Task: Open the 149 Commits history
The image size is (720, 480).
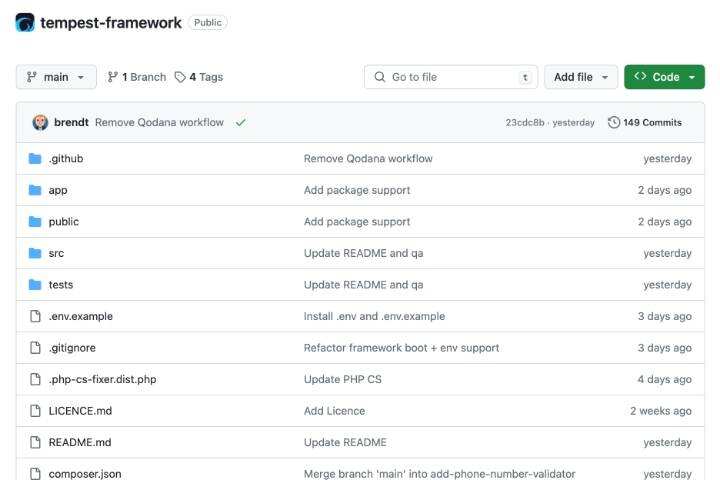Action: point(645,122)
